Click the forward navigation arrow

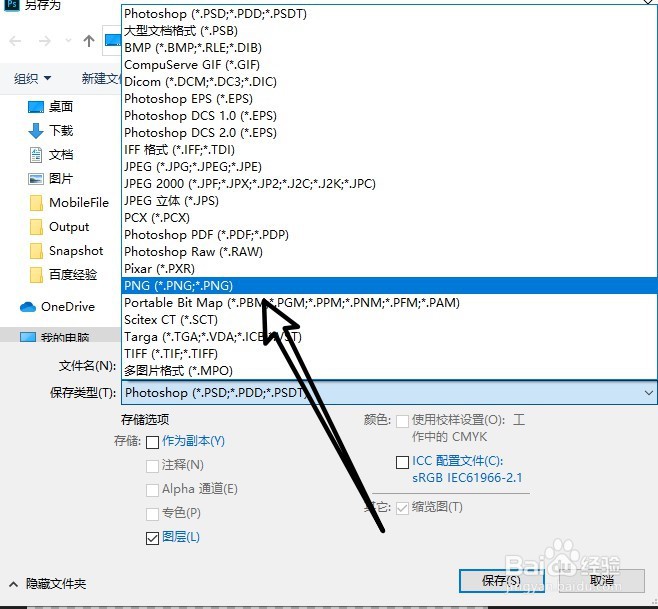point(44,41)
